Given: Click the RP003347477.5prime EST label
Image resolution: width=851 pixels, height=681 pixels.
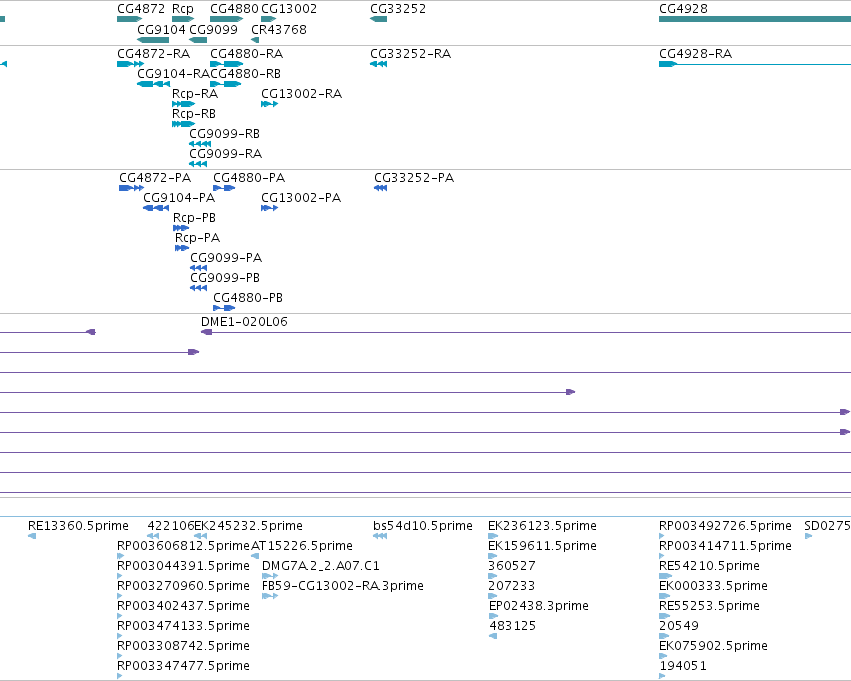Looking at the screenshot, I should pyautogui.click(x=183, y=666).
